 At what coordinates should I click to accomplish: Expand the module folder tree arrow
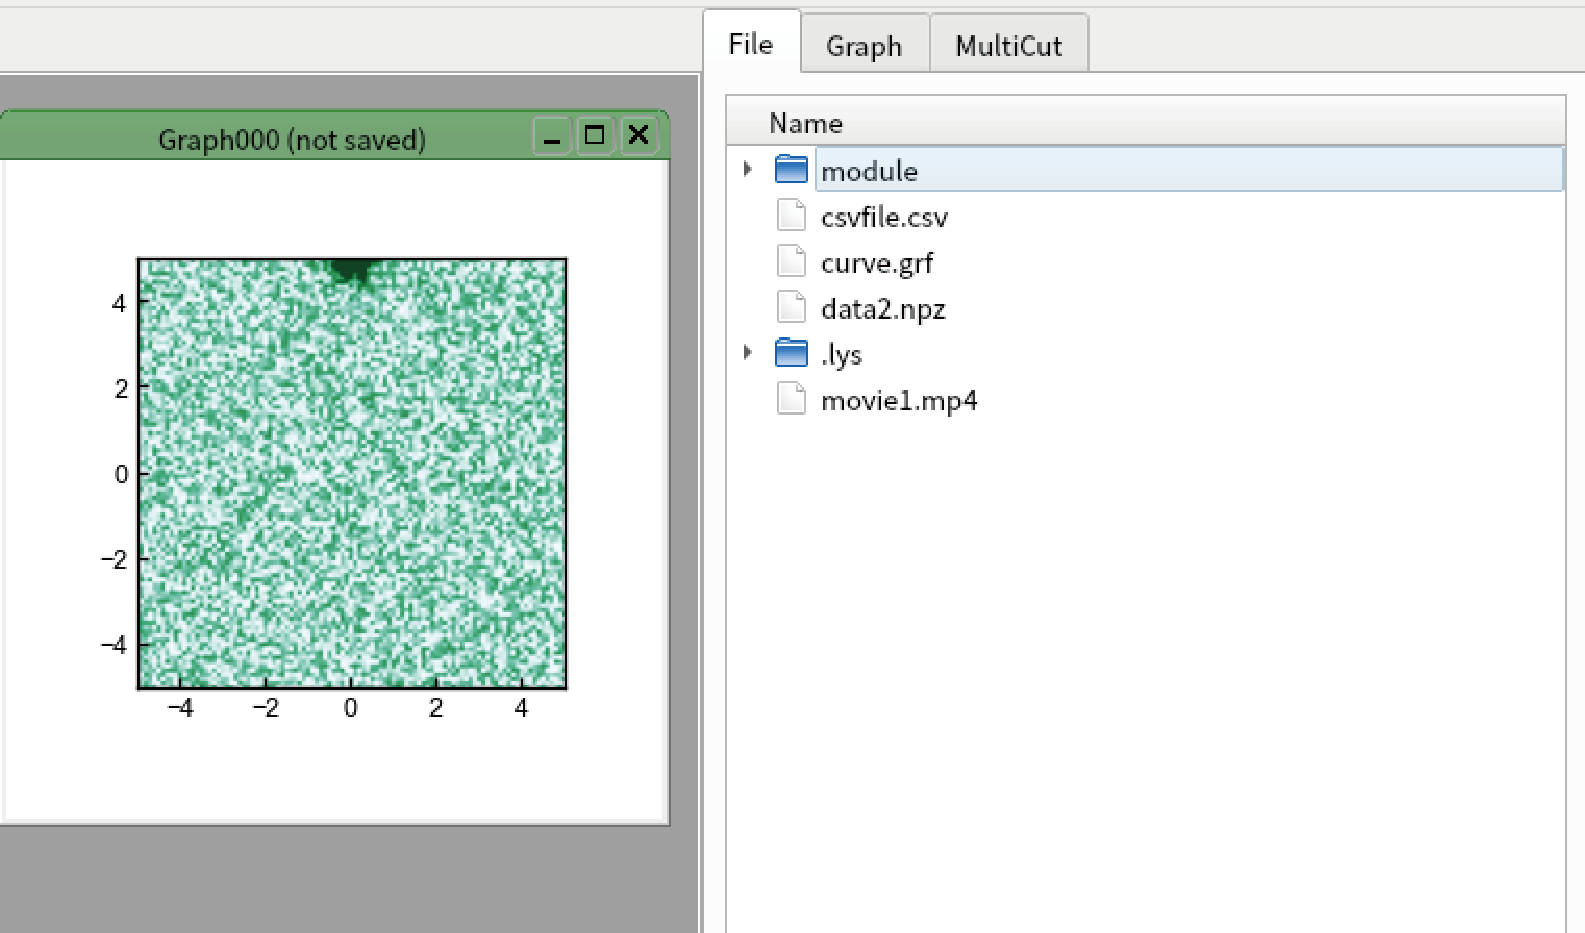point(747,169)
